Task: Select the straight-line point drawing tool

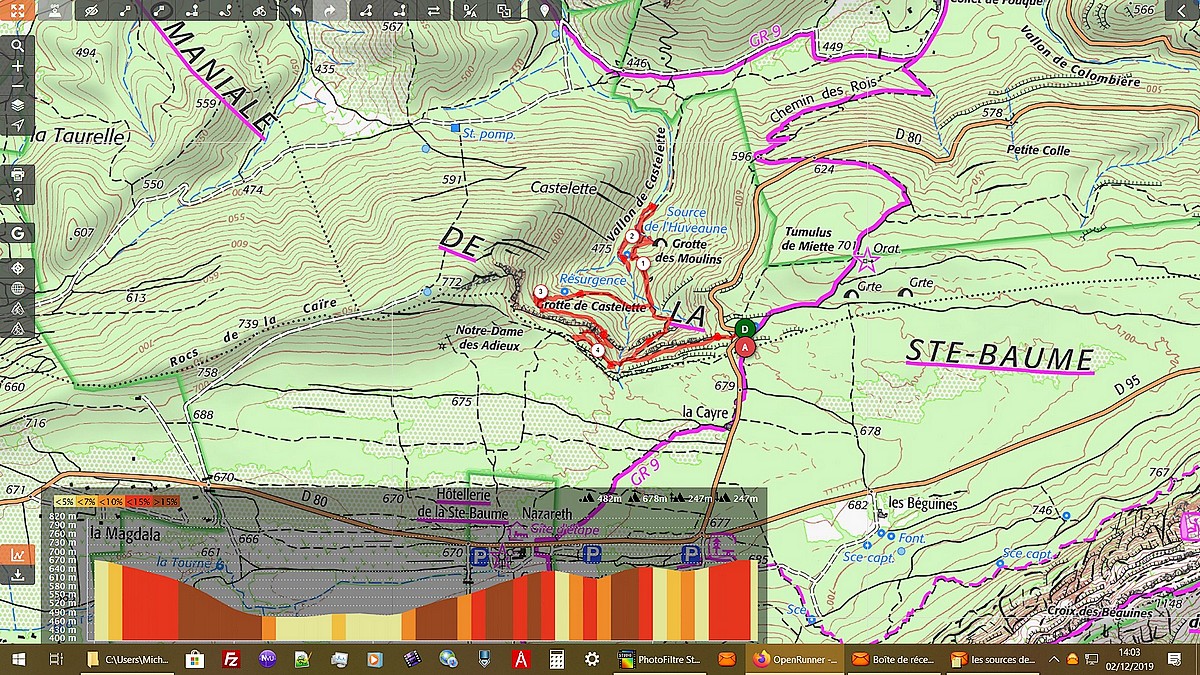Action: tap(125, 10)
